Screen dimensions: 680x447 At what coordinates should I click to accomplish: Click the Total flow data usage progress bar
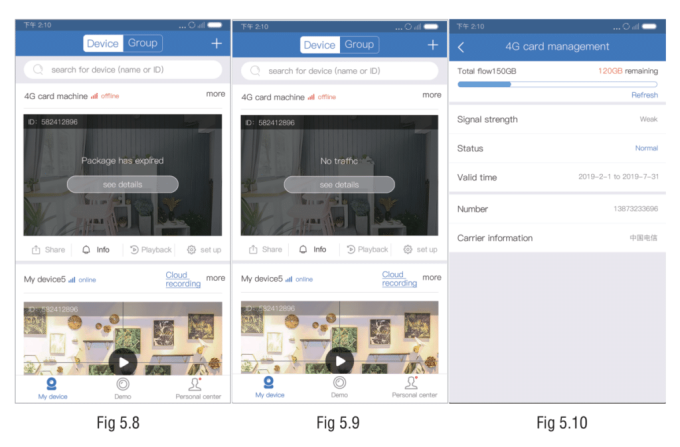(x=557, y=84)
